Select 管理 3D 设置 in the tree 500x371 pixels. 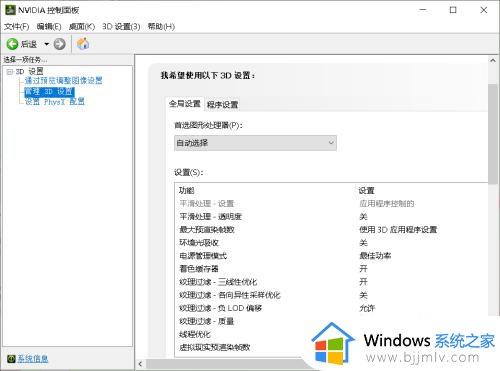[x=49, y=91]
